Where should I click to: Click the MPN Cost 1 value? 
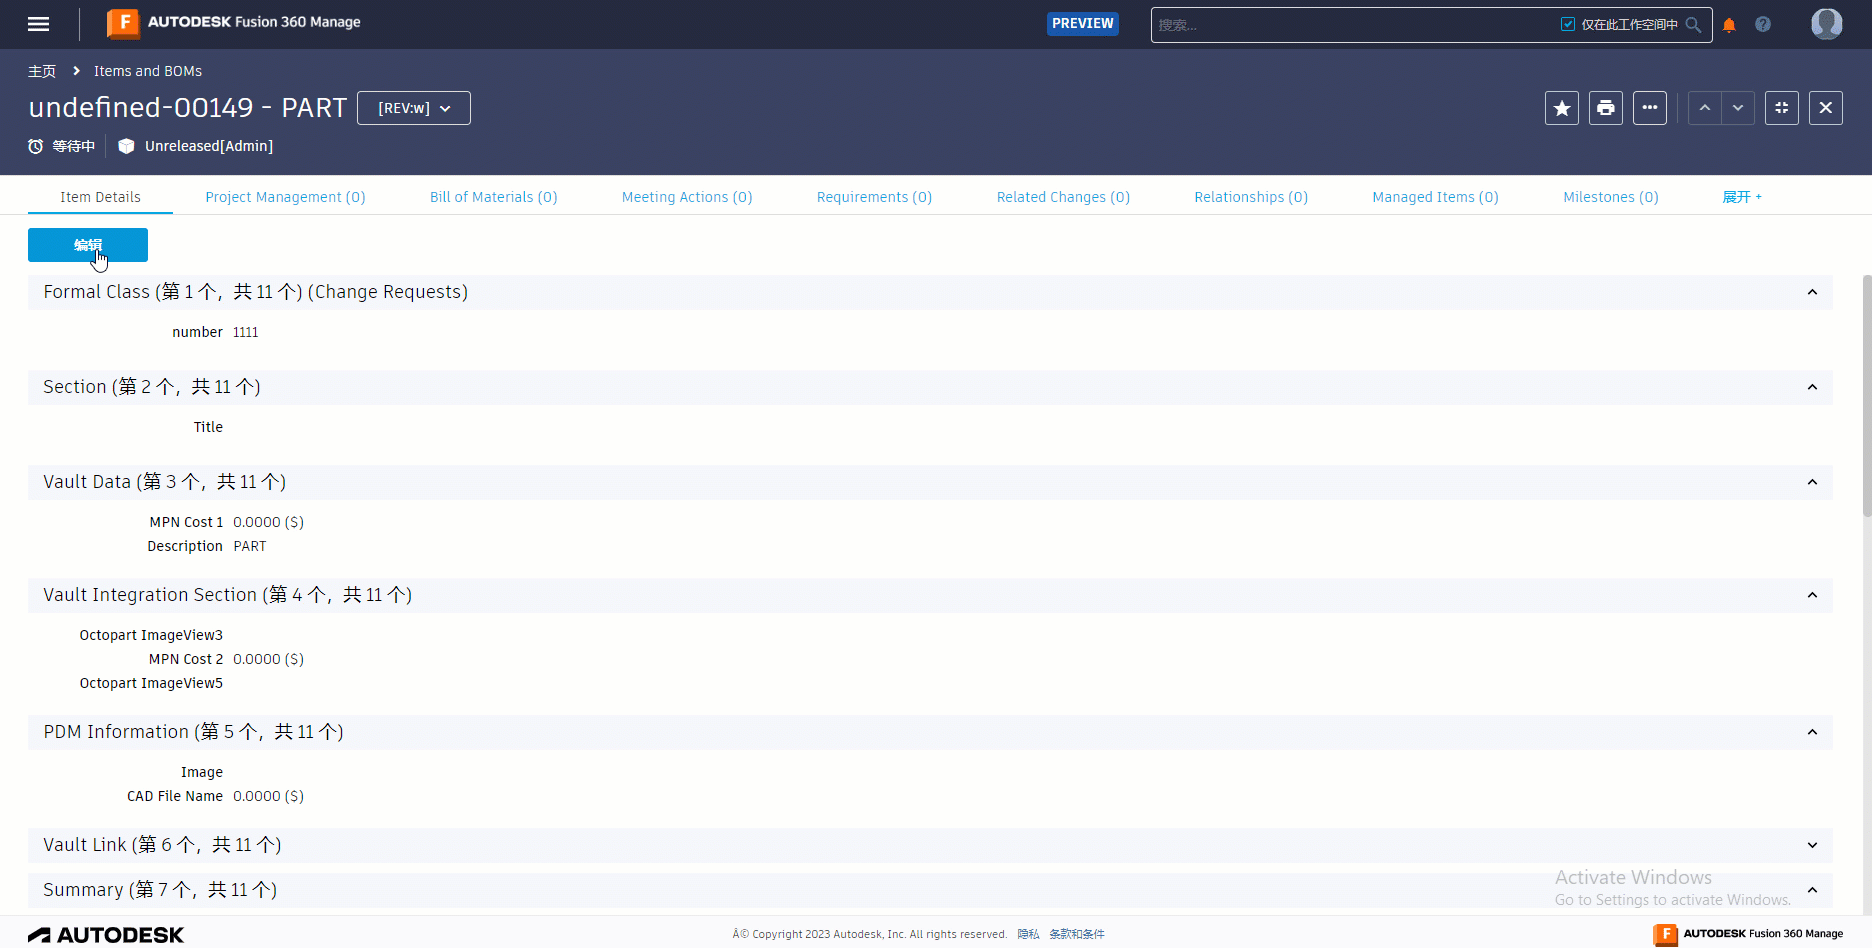pos(268,522)
